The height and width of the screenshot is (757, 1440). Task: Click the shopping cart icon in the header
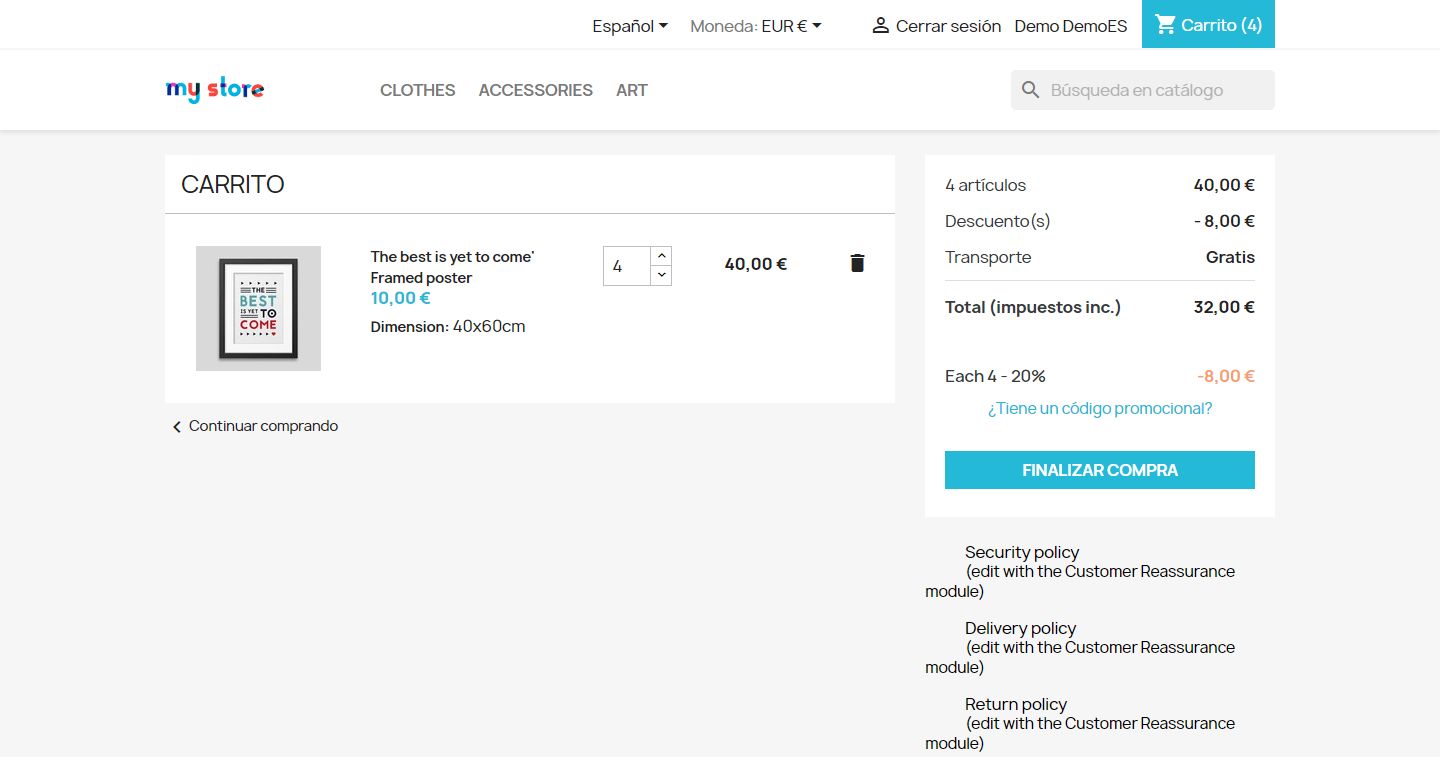[1165, 25]
